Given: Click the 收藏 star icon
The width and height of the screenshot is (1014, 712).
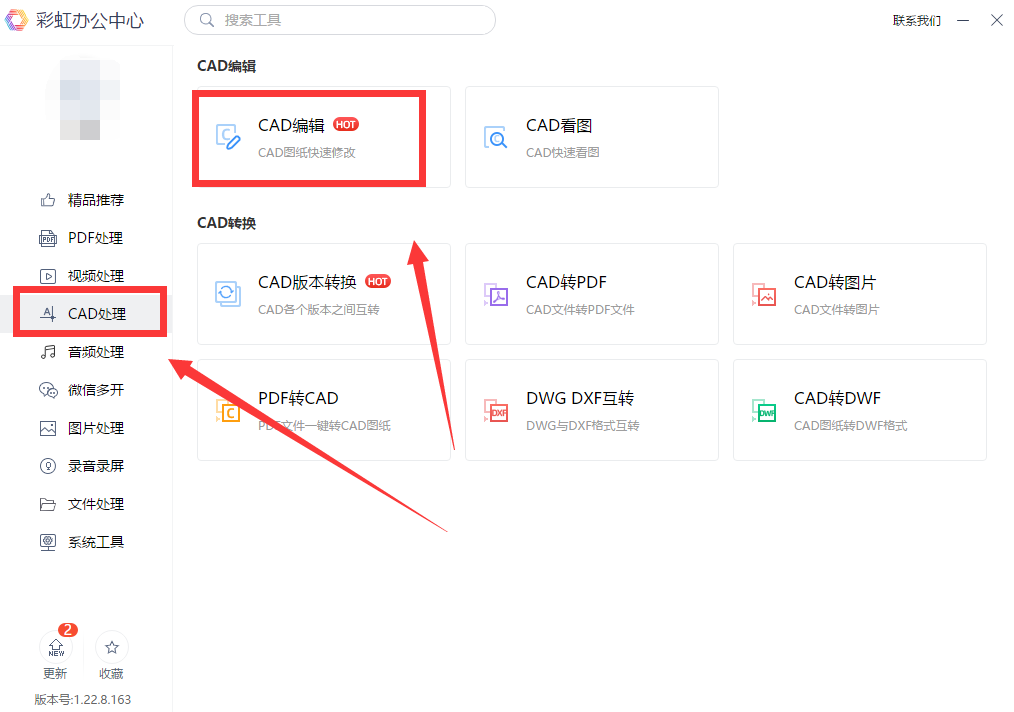Looking at the screenshot, I should 112,647.
